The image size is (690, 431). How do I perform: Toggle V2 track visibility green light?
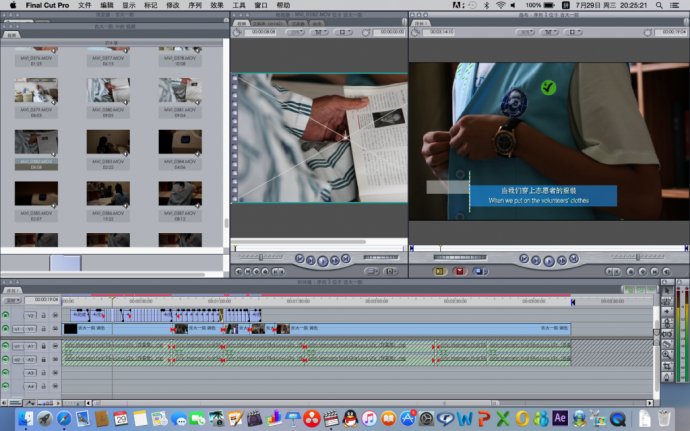[x=6, y=315]
